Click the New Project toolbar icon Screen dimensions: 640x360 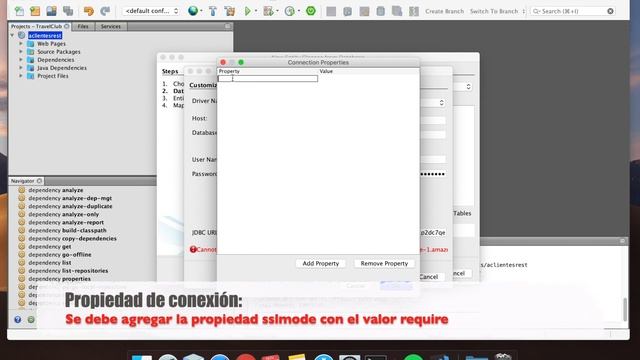35,11
